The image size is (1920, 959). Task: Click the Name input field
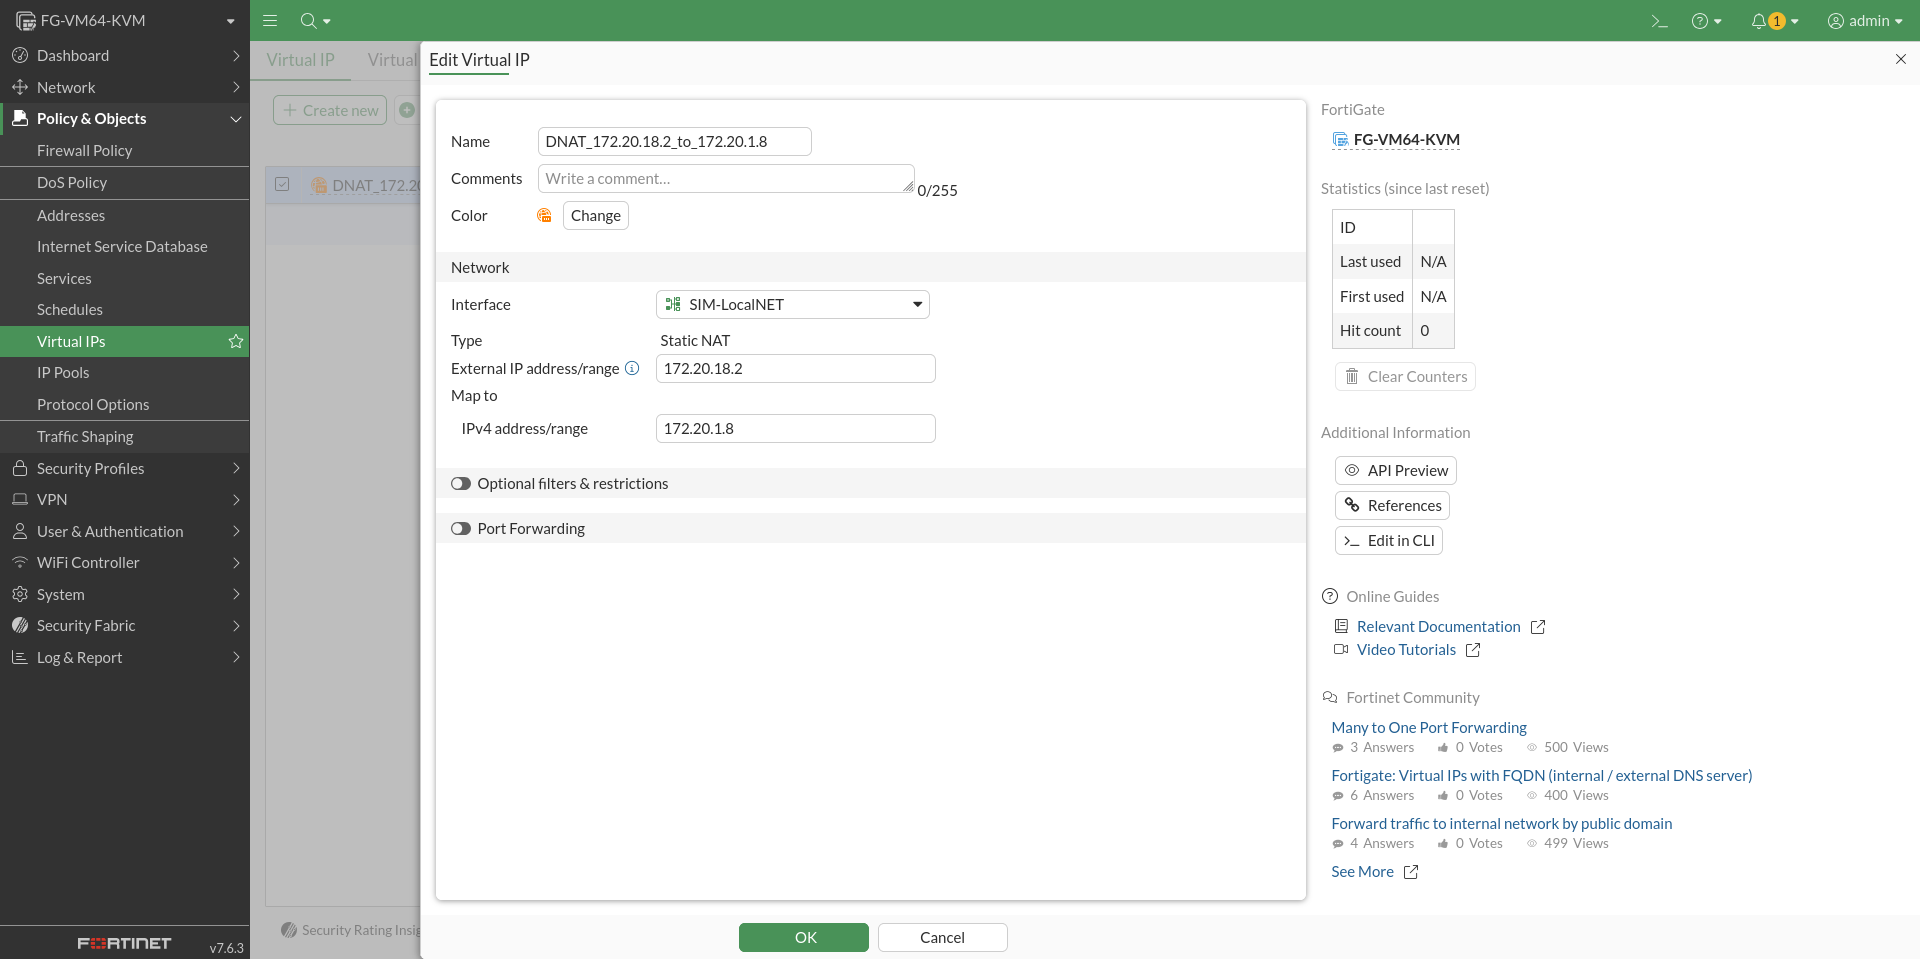pyautogui.click(x=675, y=141)
